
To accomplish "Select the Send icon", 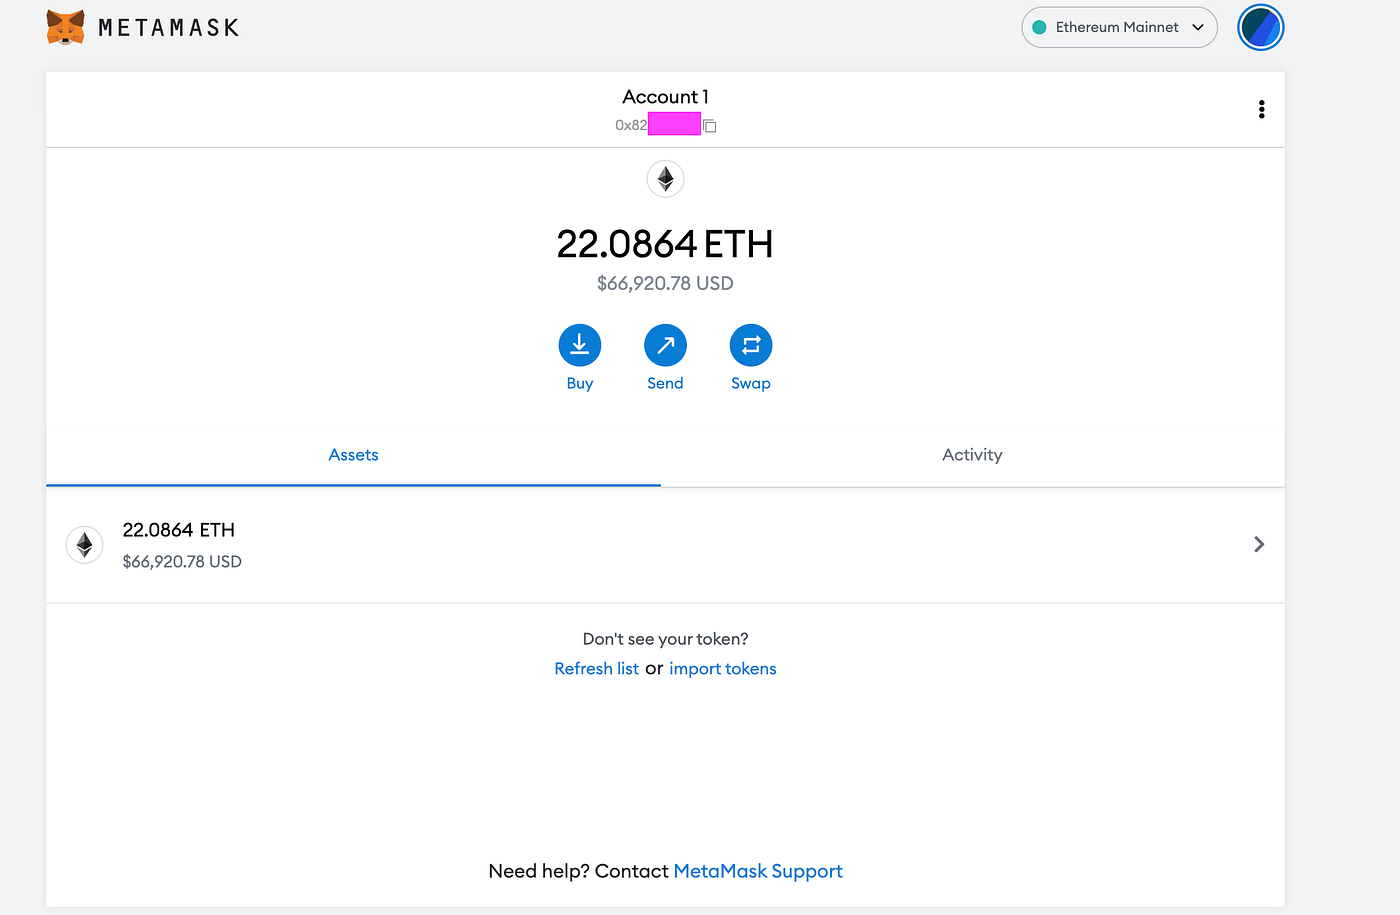I will pyautogui.click(x=665, y=345).
